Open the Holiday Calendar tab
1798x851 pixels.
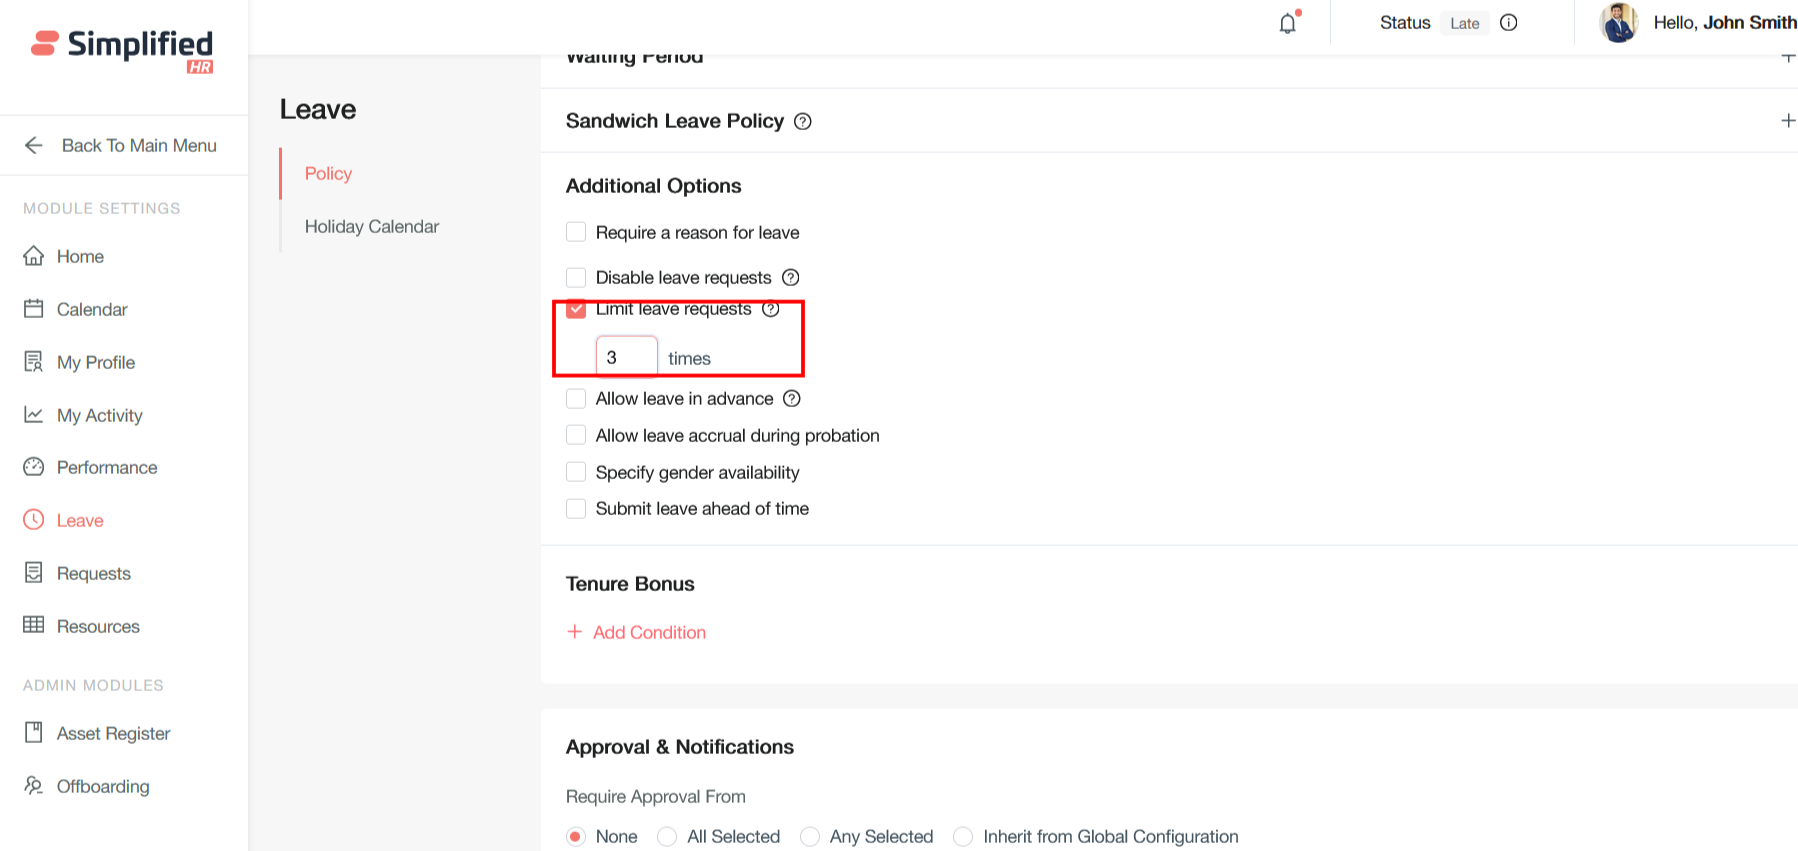[x=371, y=227]
